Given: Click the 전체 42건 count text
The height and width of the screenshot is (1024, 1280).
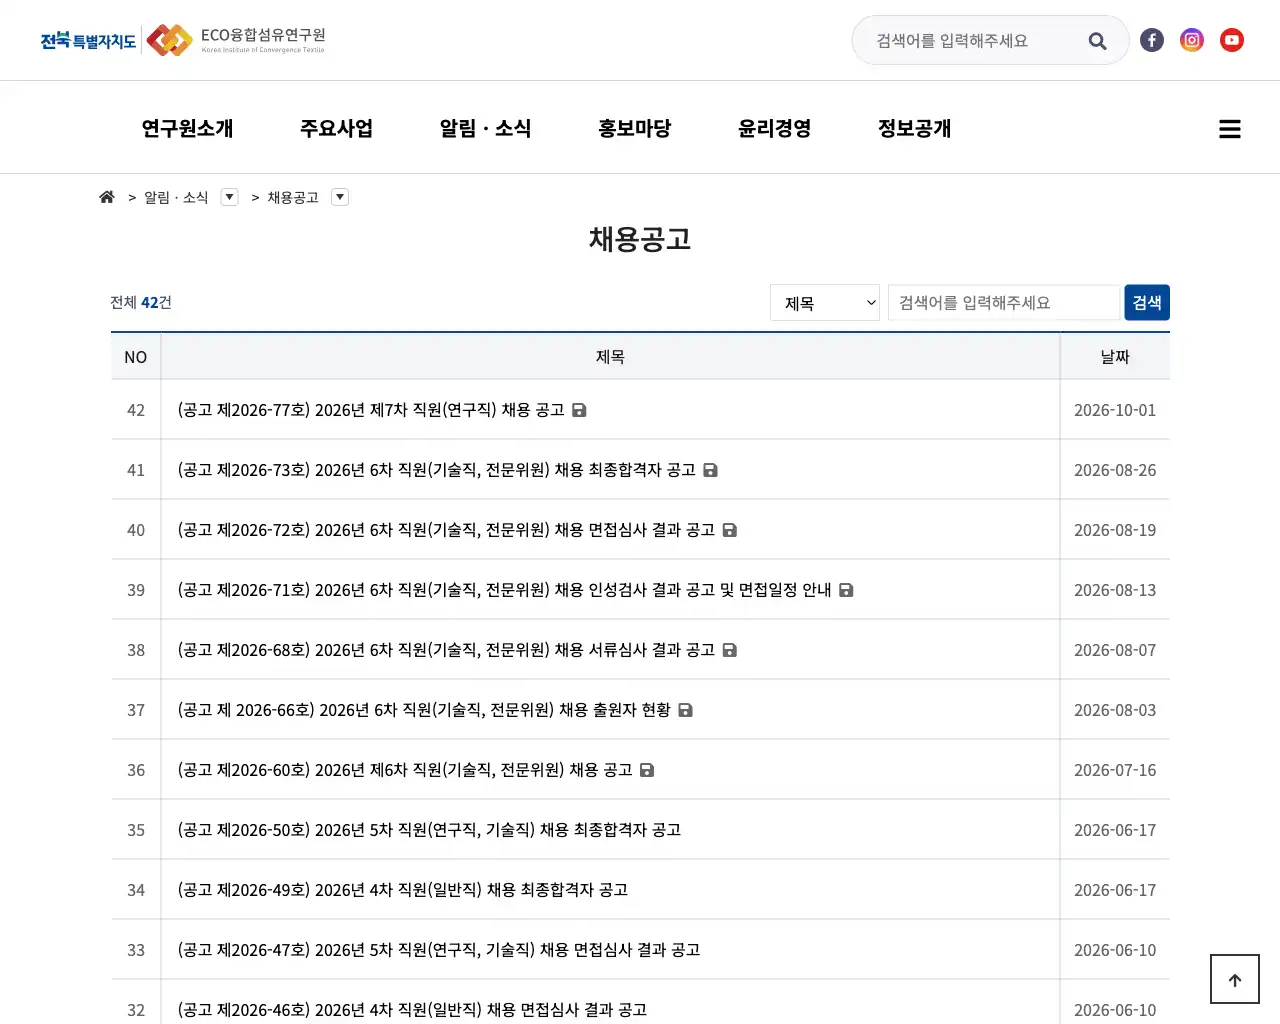Looking at the screenshot, I should tap(141, 302).
